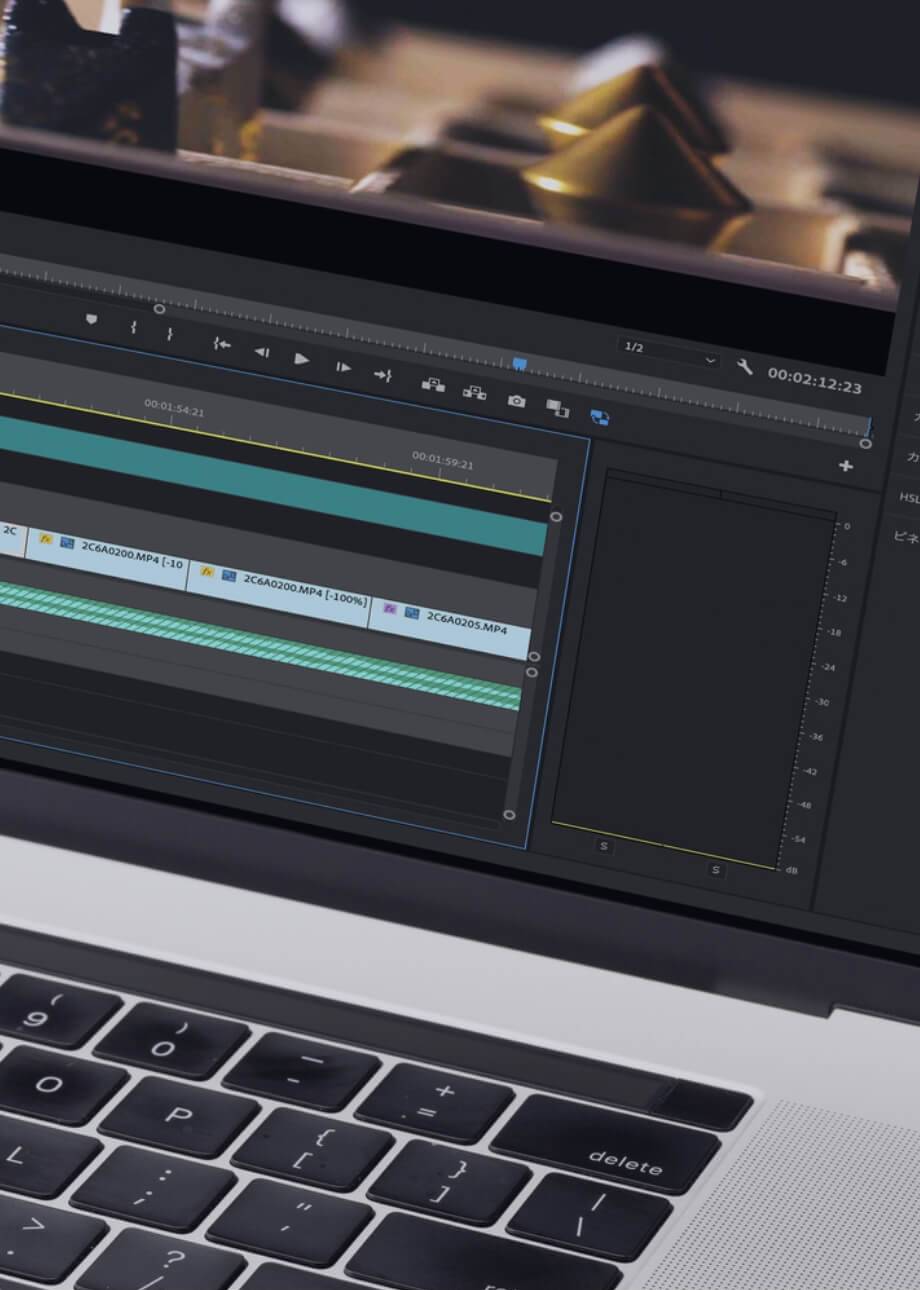Open the 1/2 playback resolution dropdown

pos(669,352)
